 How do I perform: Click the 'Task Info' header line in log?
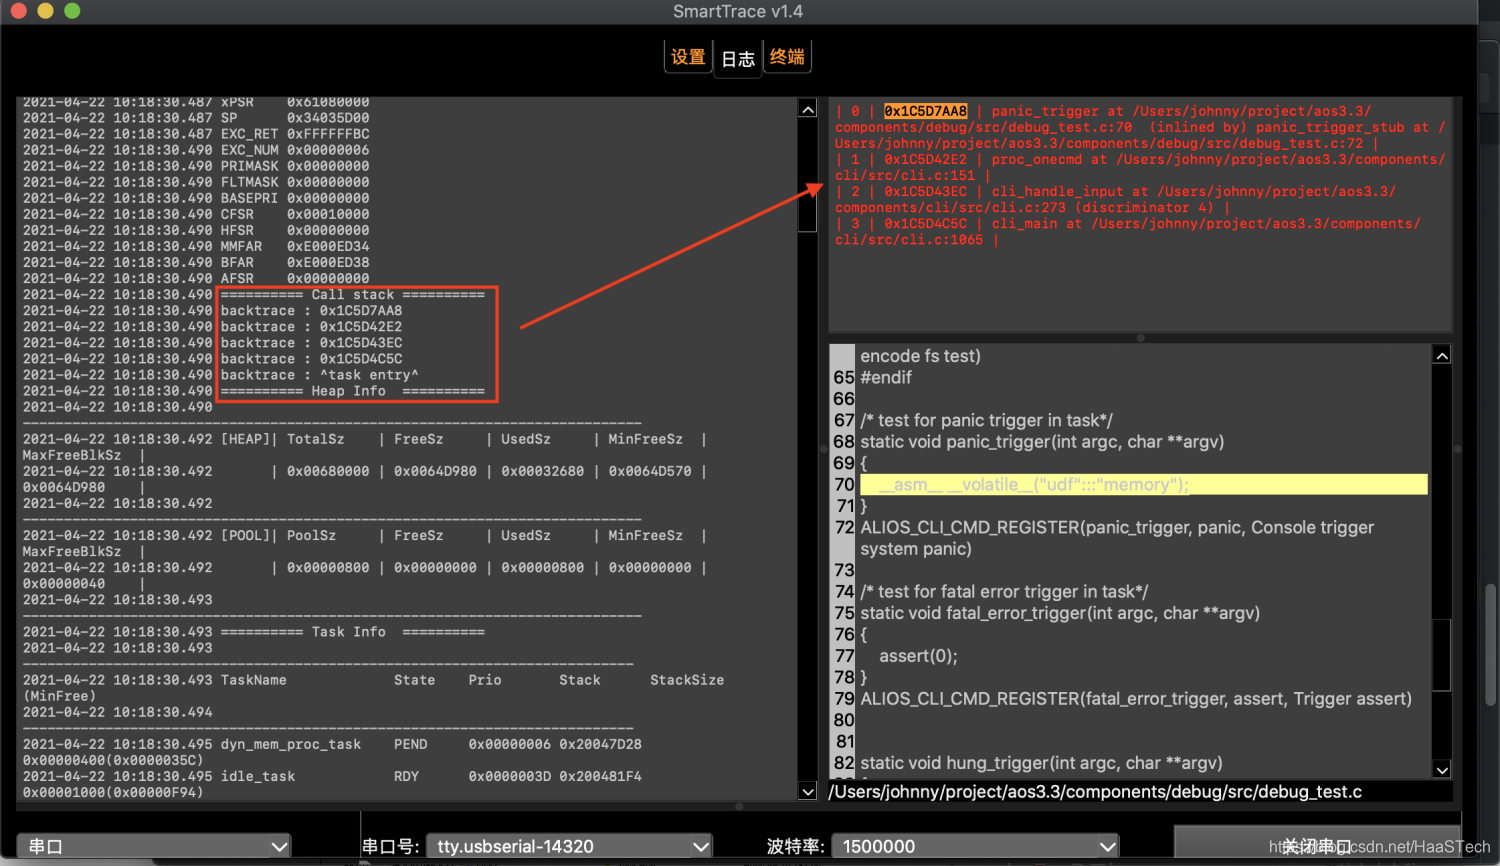coord(353,632)
